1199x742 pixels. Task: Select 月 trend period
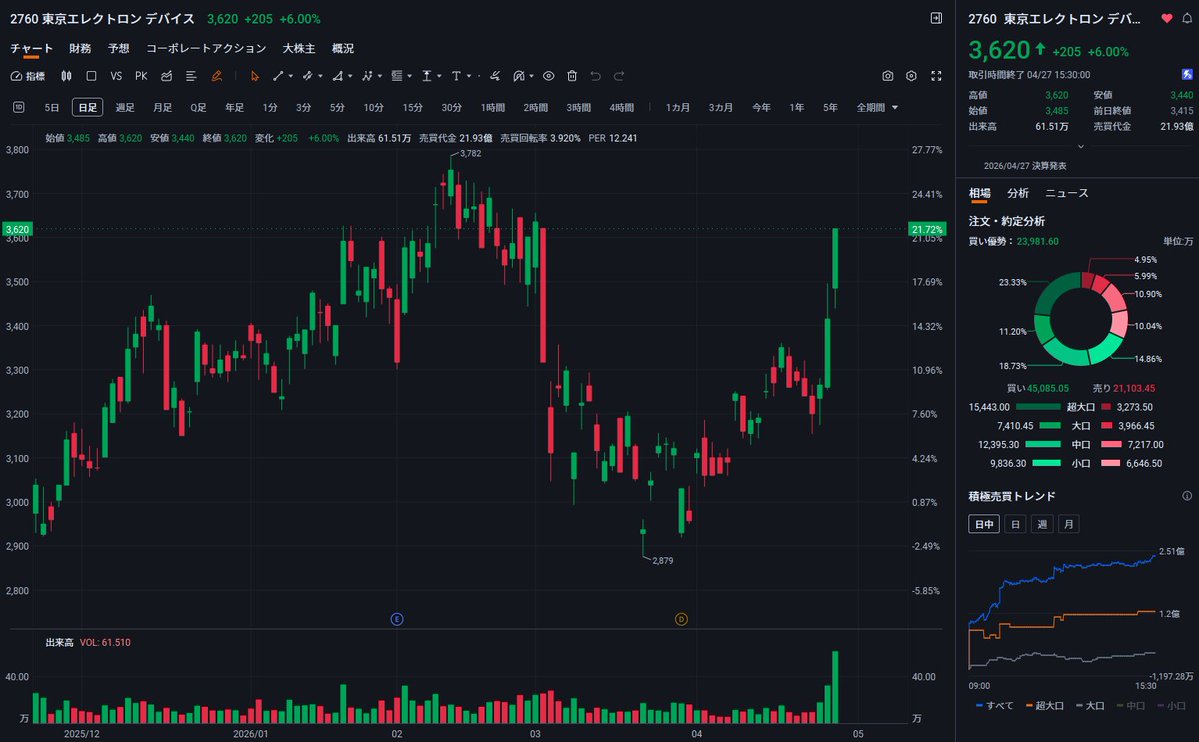1068,524
